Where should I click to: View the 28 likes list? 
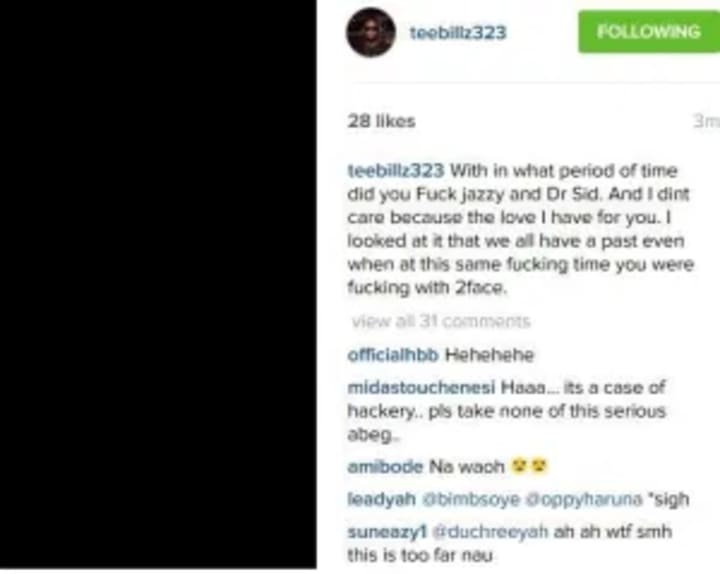click(x=382, y=121)
